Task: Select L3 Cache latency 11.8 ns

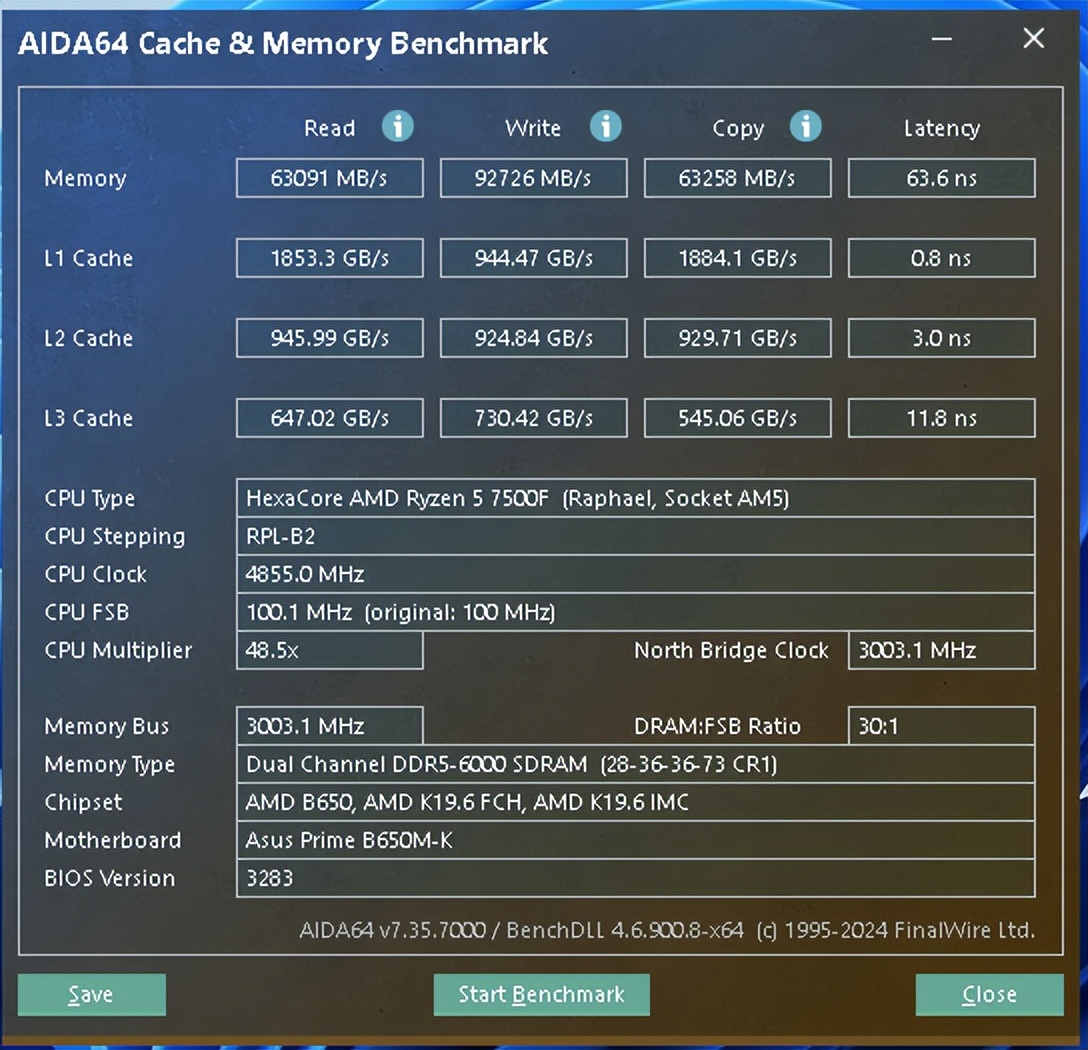Action: pos(942,418)
